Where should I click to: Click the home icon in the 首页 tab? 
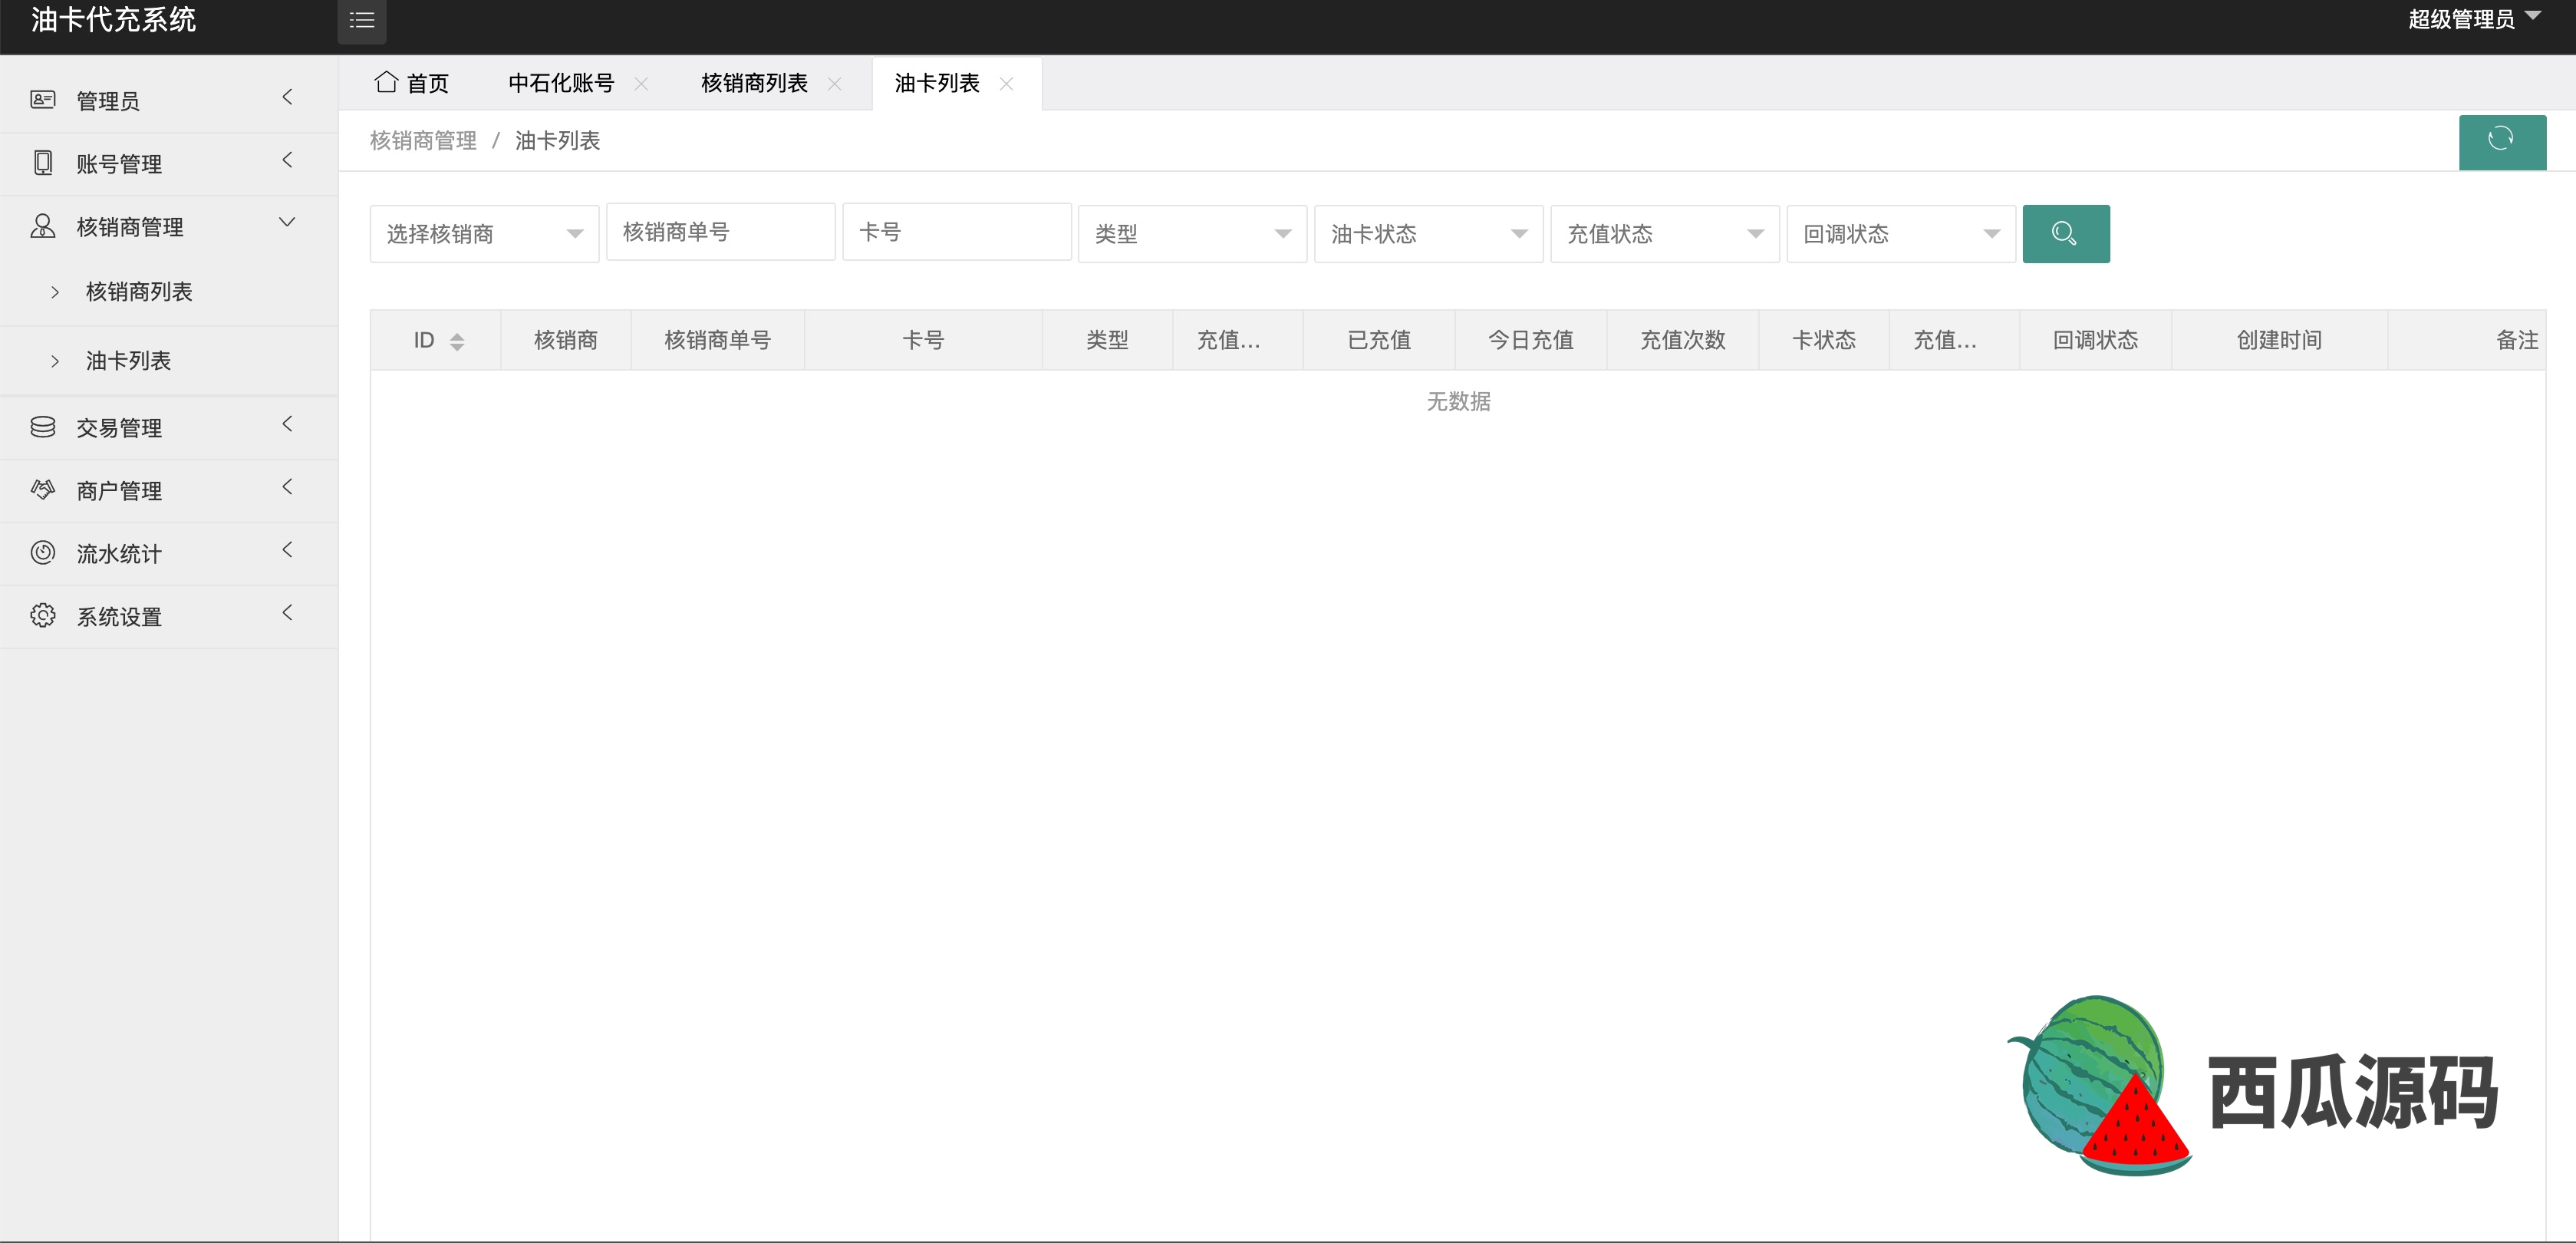[x=386, y=82]
